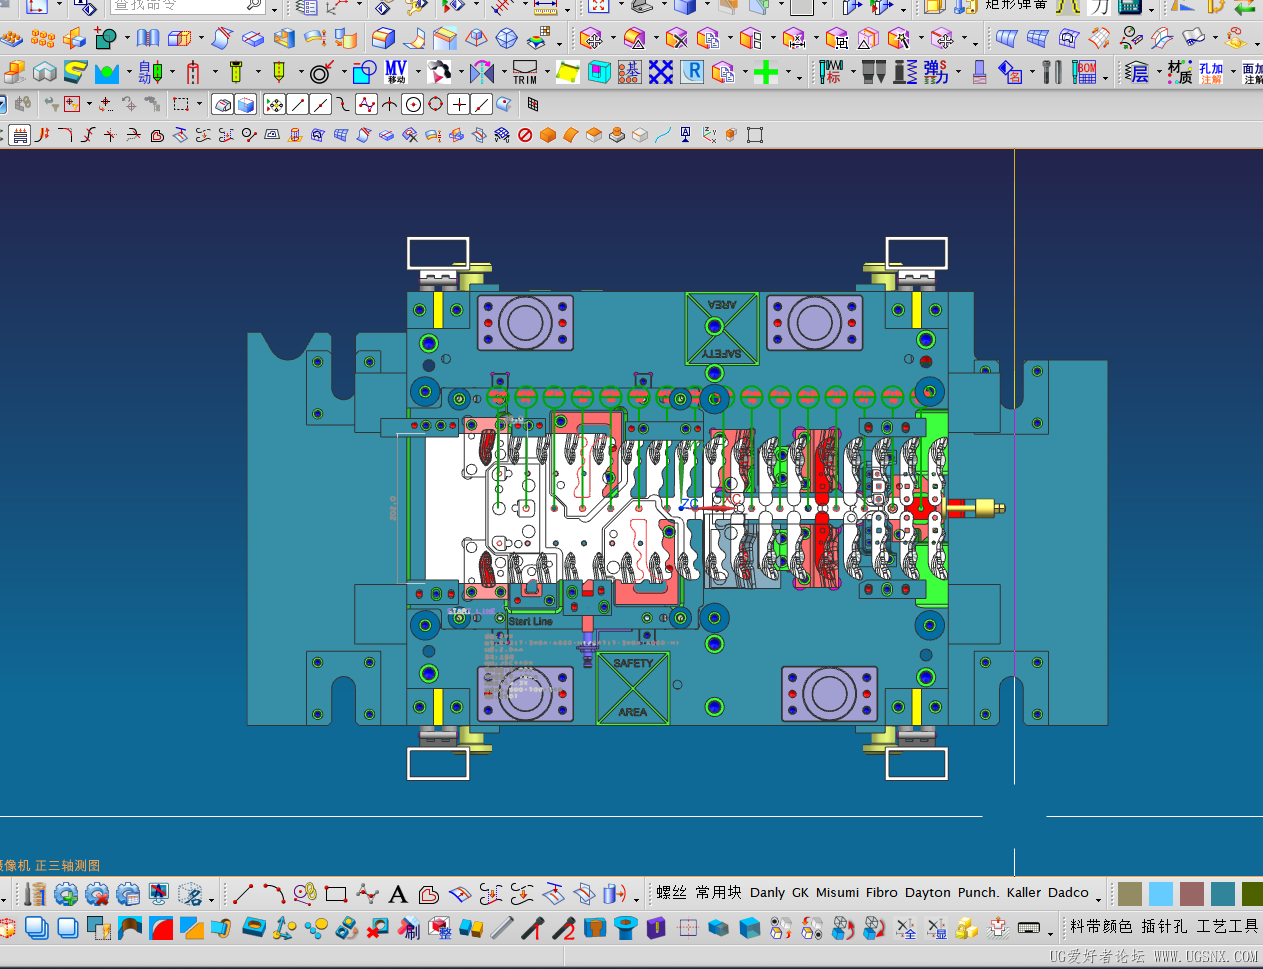Select the TRIM tool icon

click(x=525, y=72)
